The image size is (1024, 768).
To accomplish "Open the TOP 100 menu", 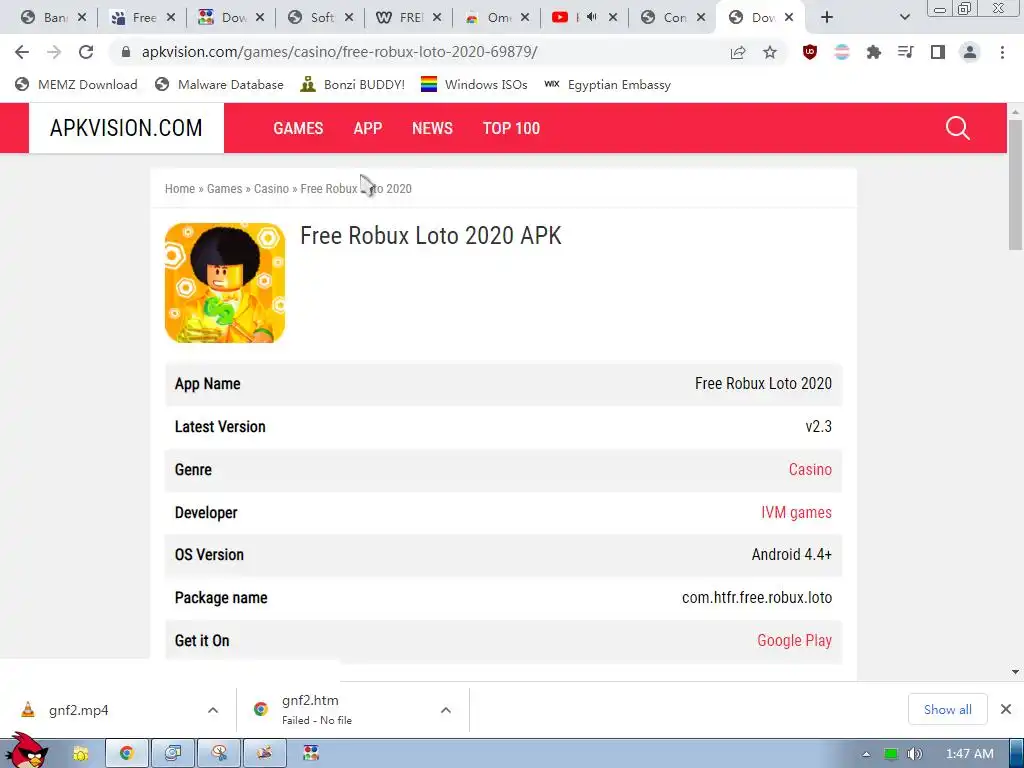I will (x=511, y=128).
